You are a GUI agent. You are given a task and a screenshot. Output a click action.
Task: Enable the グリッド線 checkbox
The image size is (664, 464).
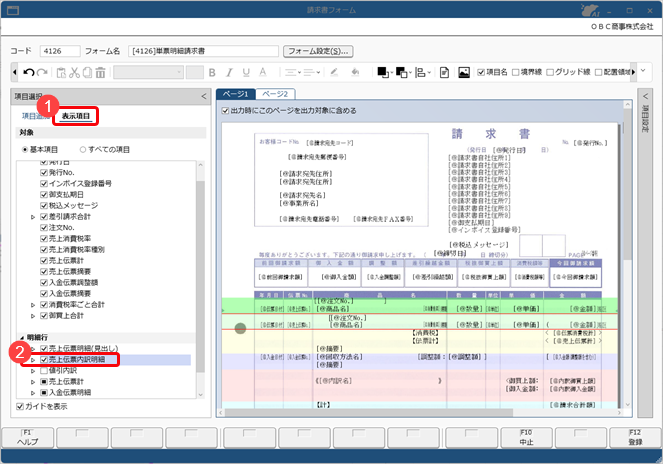click(550, 72)
